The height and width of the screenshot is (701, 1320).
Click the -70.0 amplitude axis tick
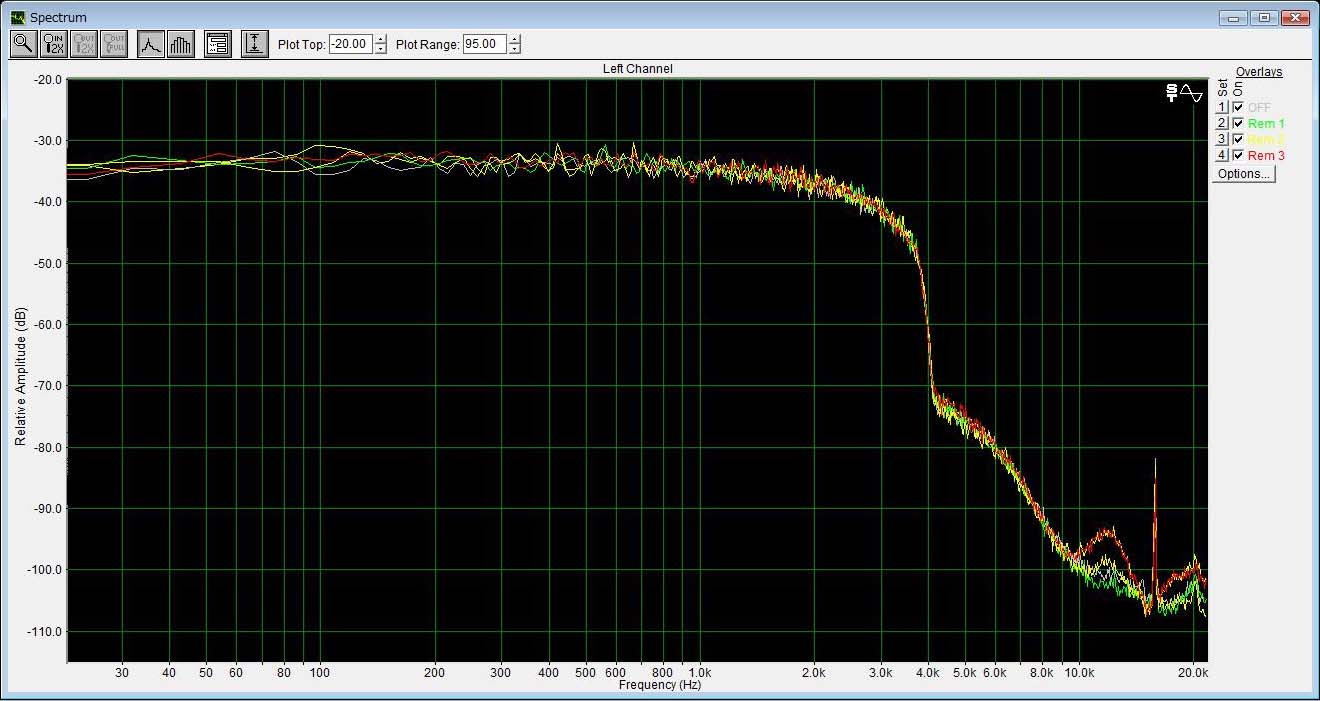50,386
